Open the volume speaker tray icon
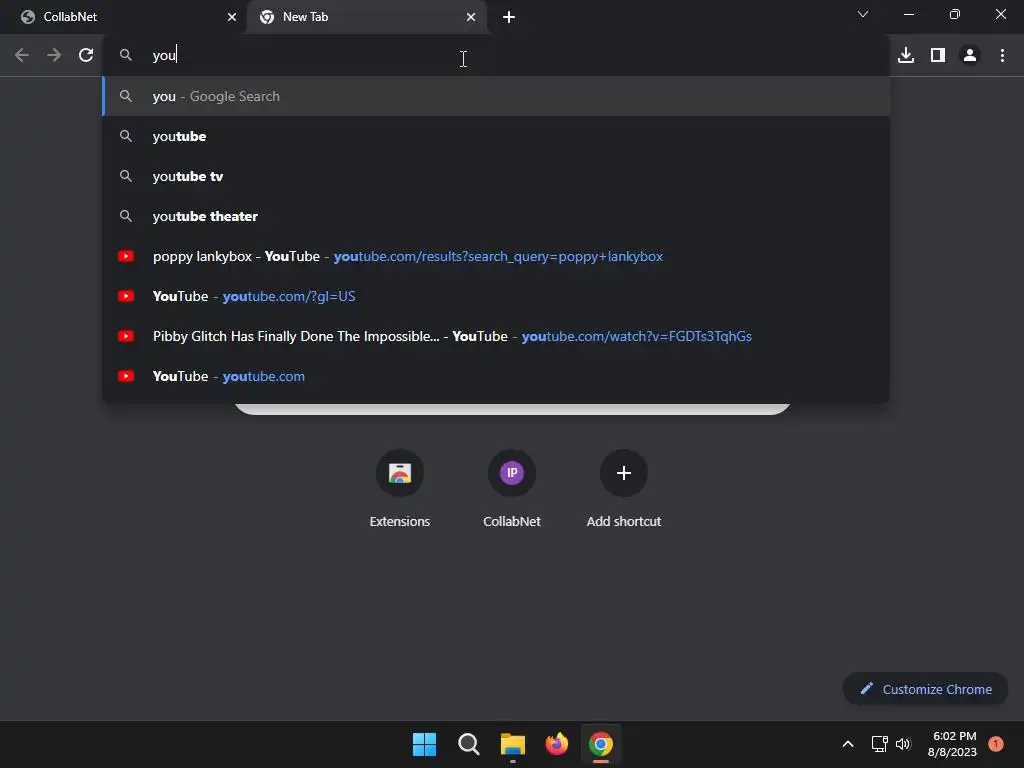 coord(903,744)
